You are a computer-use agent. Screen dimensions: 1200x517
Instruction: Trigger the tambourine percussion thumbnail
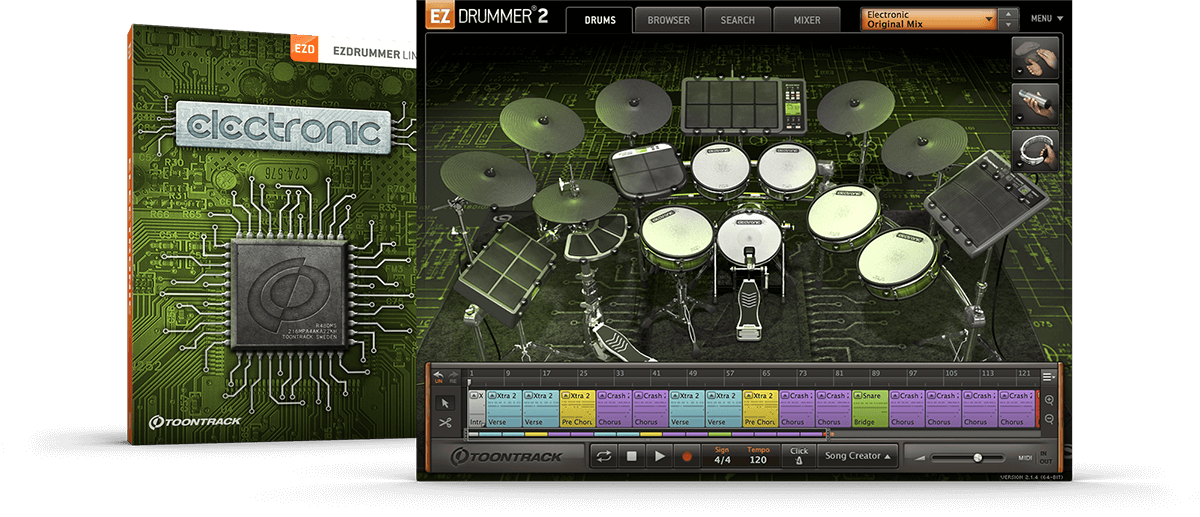[x=1036, y=150]
